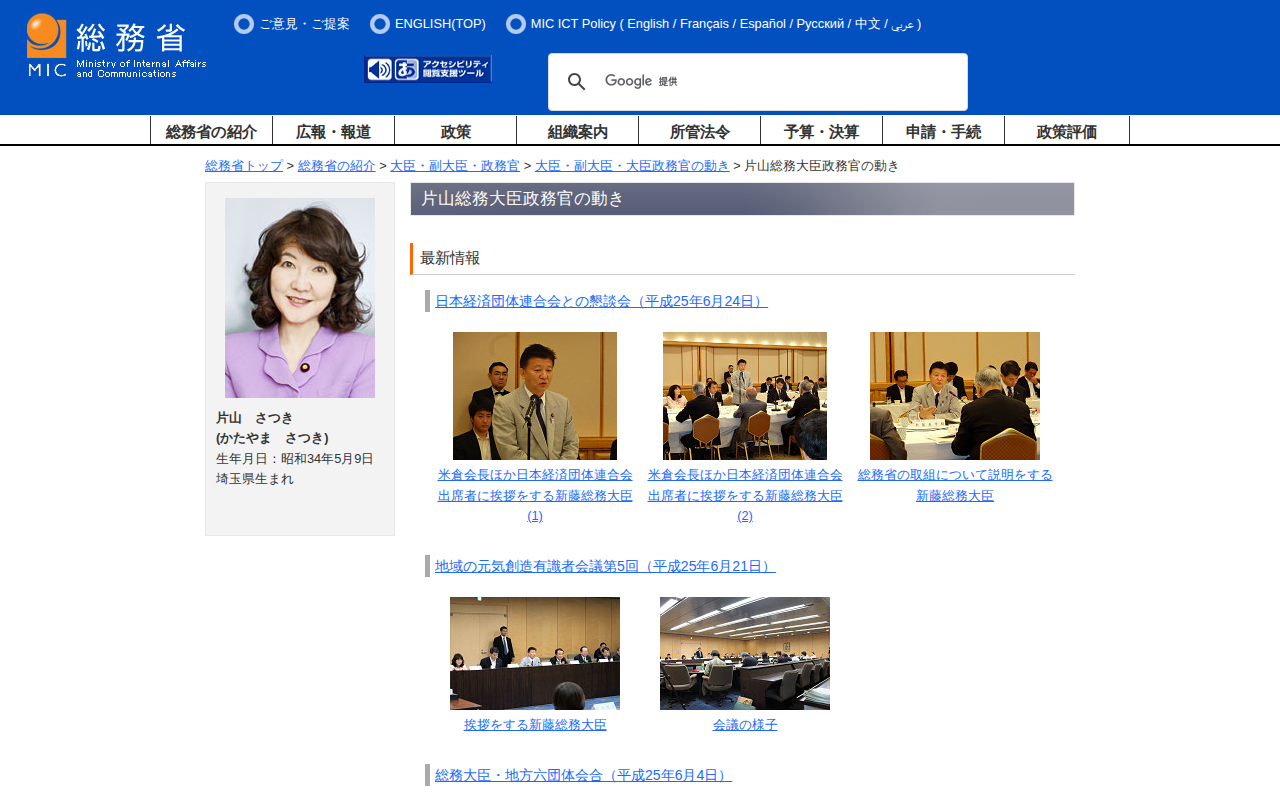Open 広報・報道 menu
Screen dimensions: 1280x800
click(x=333, y=131)
